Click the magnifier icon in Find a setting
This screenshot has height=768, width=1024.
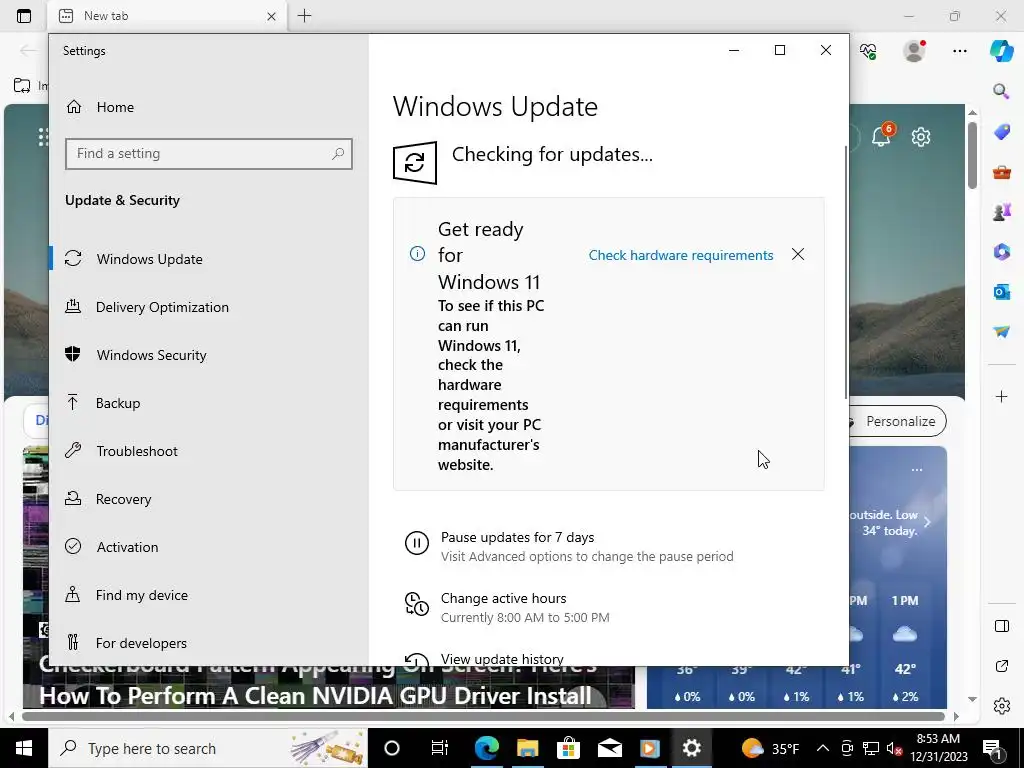338,153
